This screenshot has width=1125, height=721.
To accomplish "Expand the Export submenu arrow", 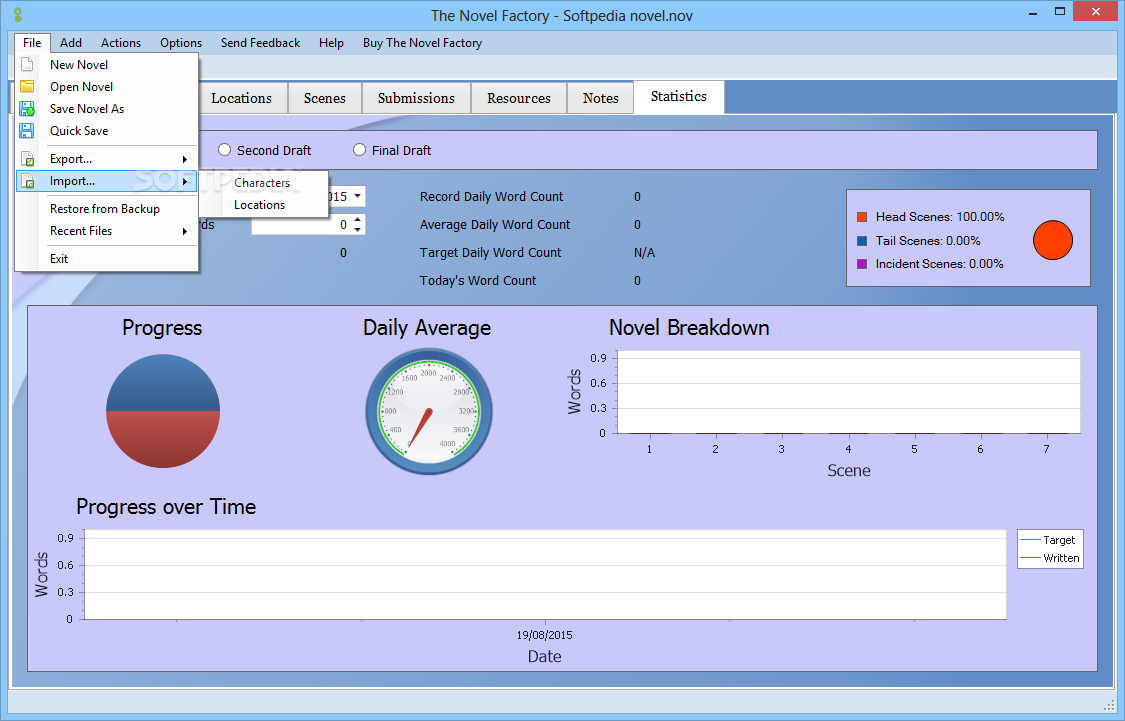I will tap(185, 159).
